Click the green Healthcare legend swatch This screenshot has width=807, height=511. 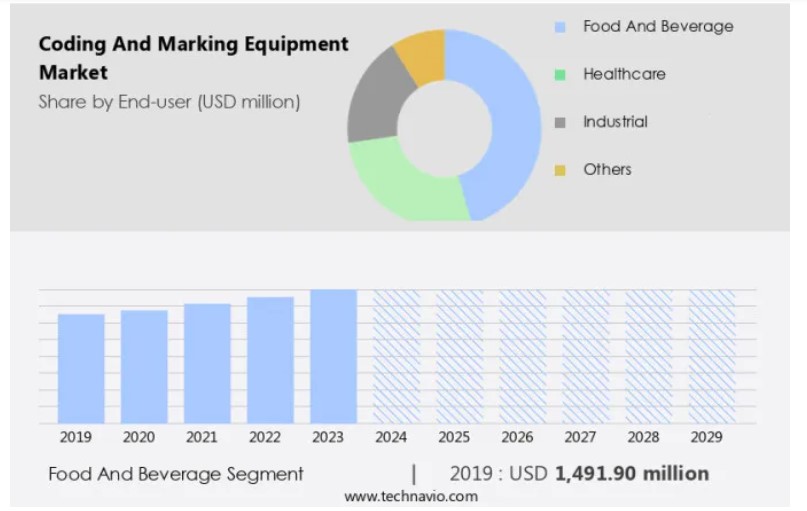pyautogui.click(x=560, y=75)
